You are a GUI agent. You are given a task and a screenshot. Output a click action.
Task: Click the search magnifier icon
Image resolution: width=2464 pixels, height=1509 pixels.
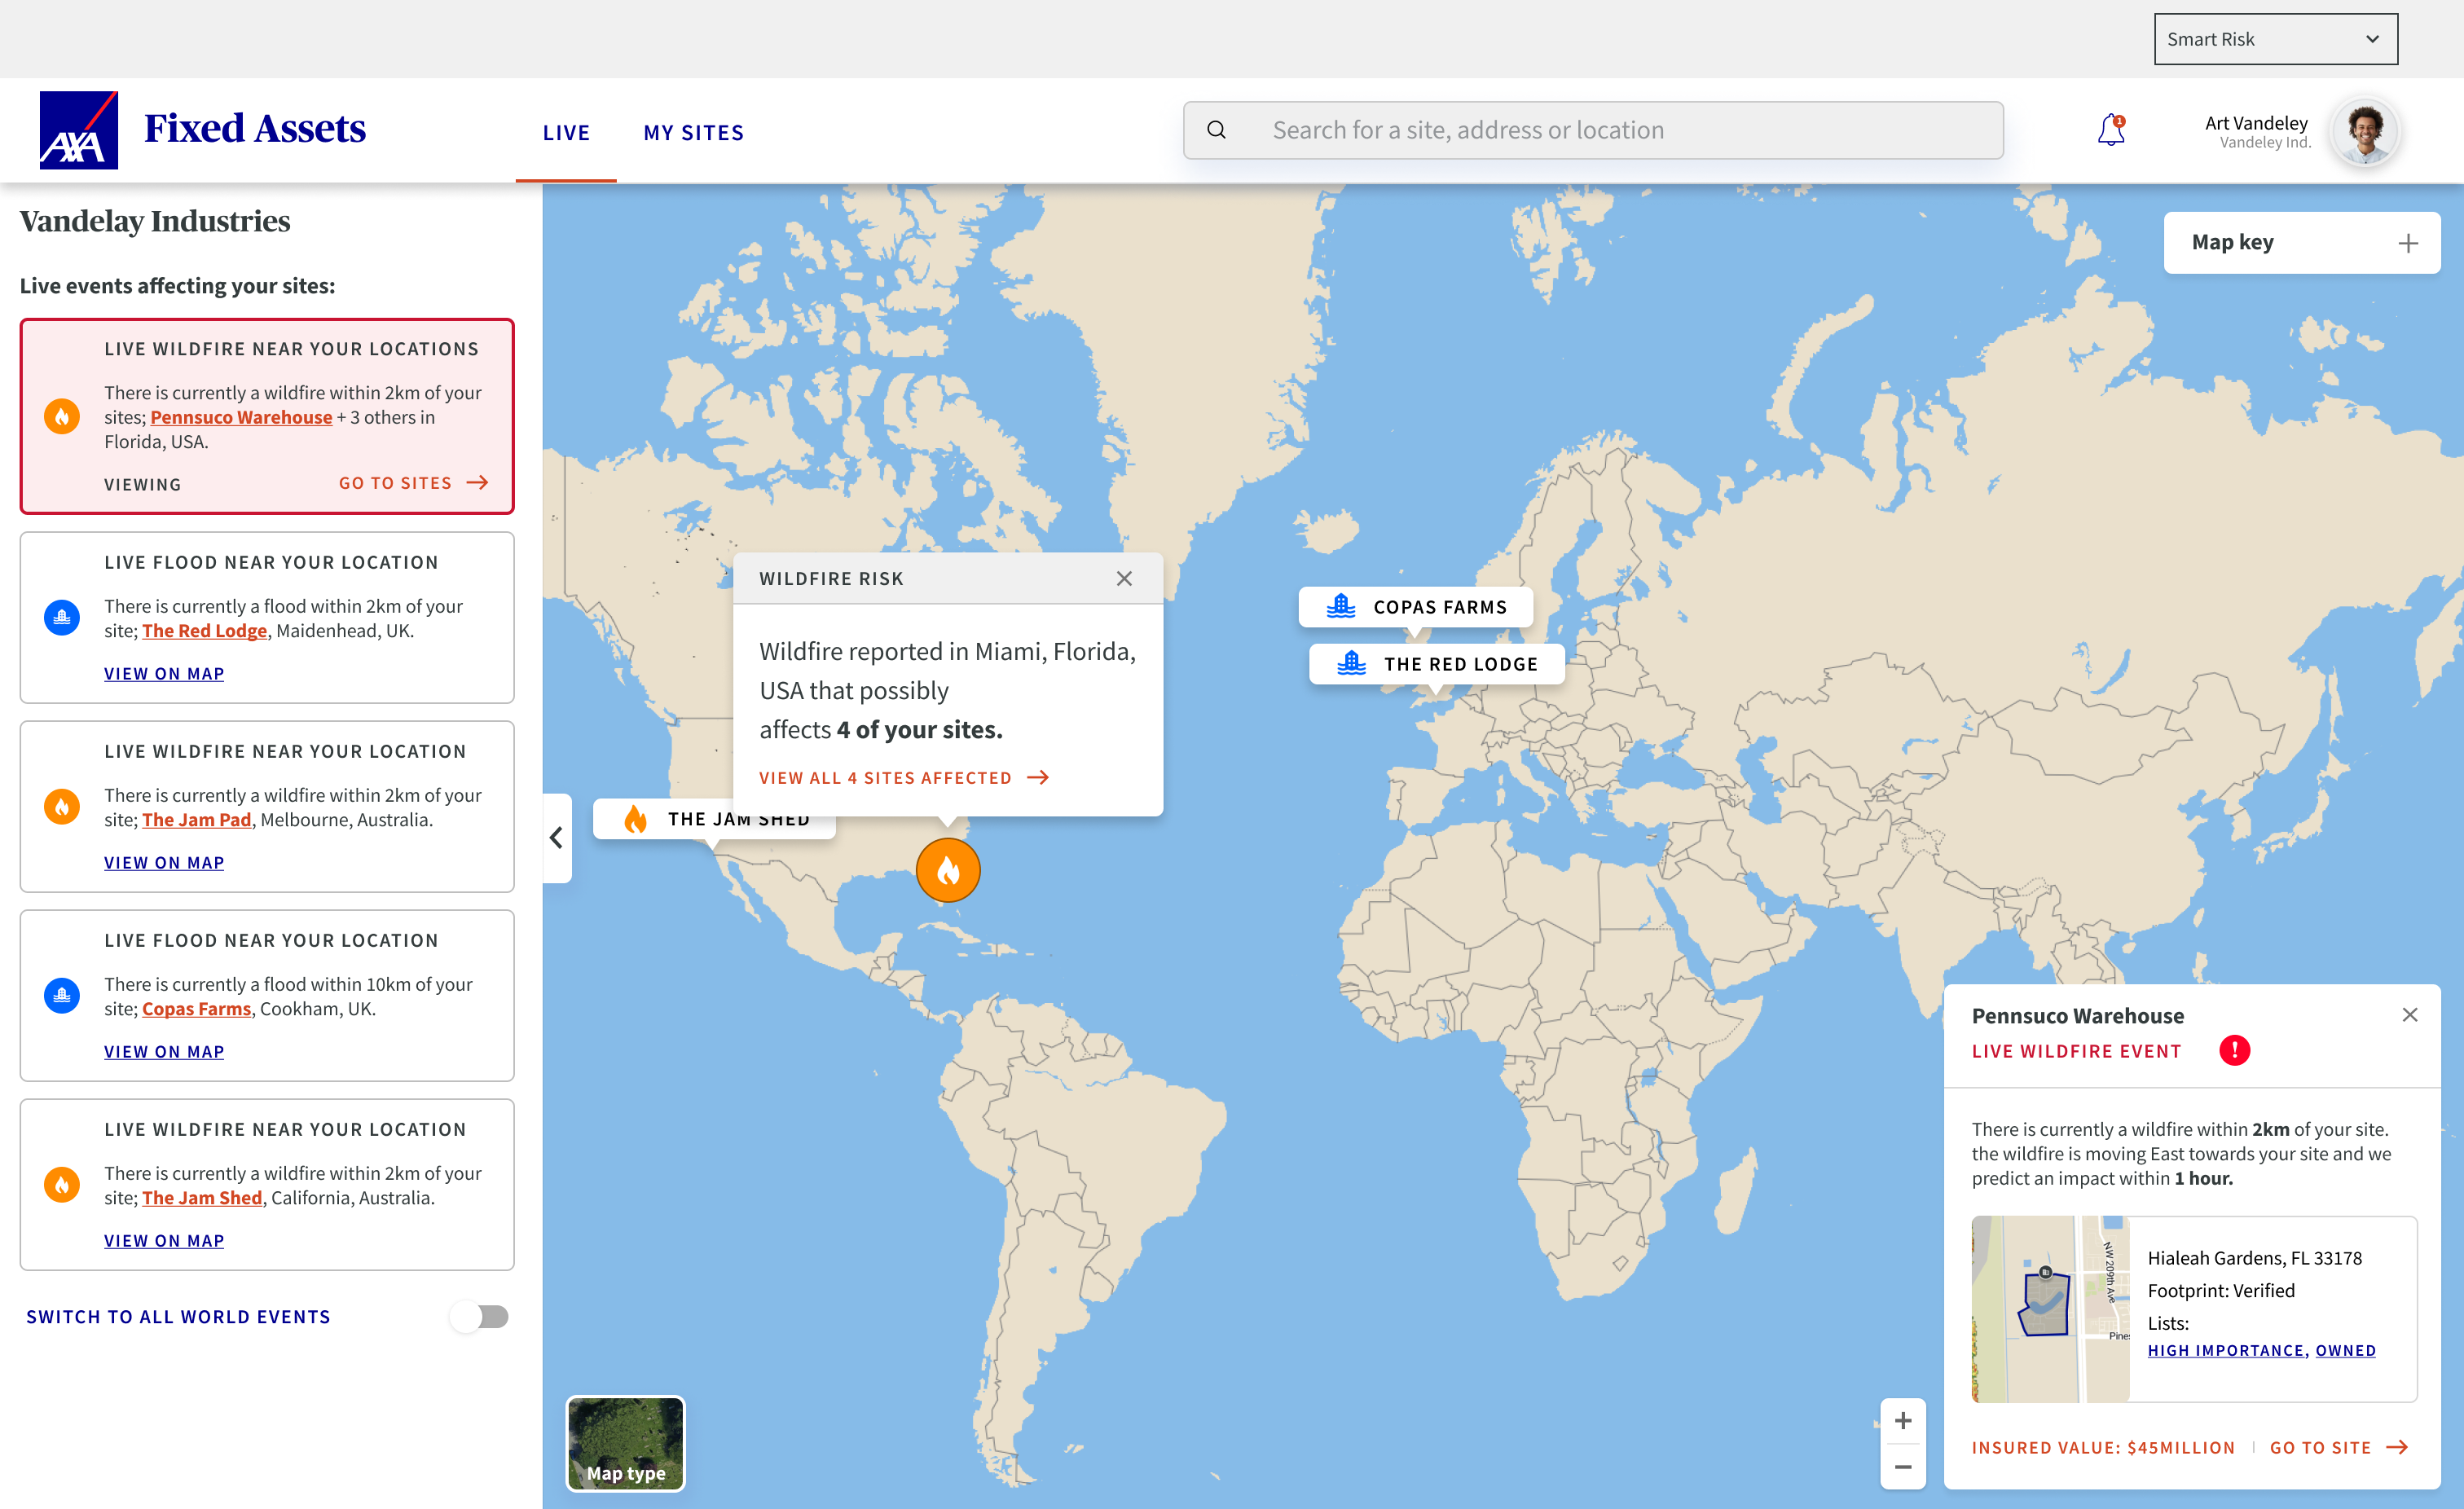[1216, 130]
